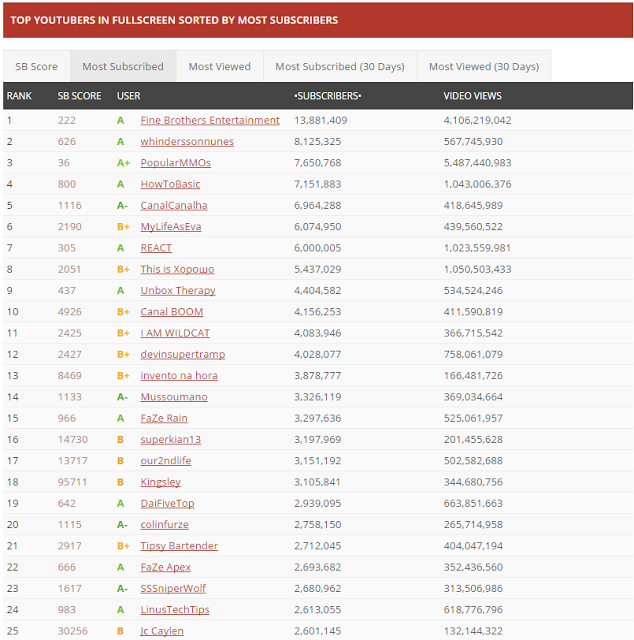634x640 pixels.
Task: Open MyLifeAsEva channel link
Action: pyautogui.click(x=171, y=227)
